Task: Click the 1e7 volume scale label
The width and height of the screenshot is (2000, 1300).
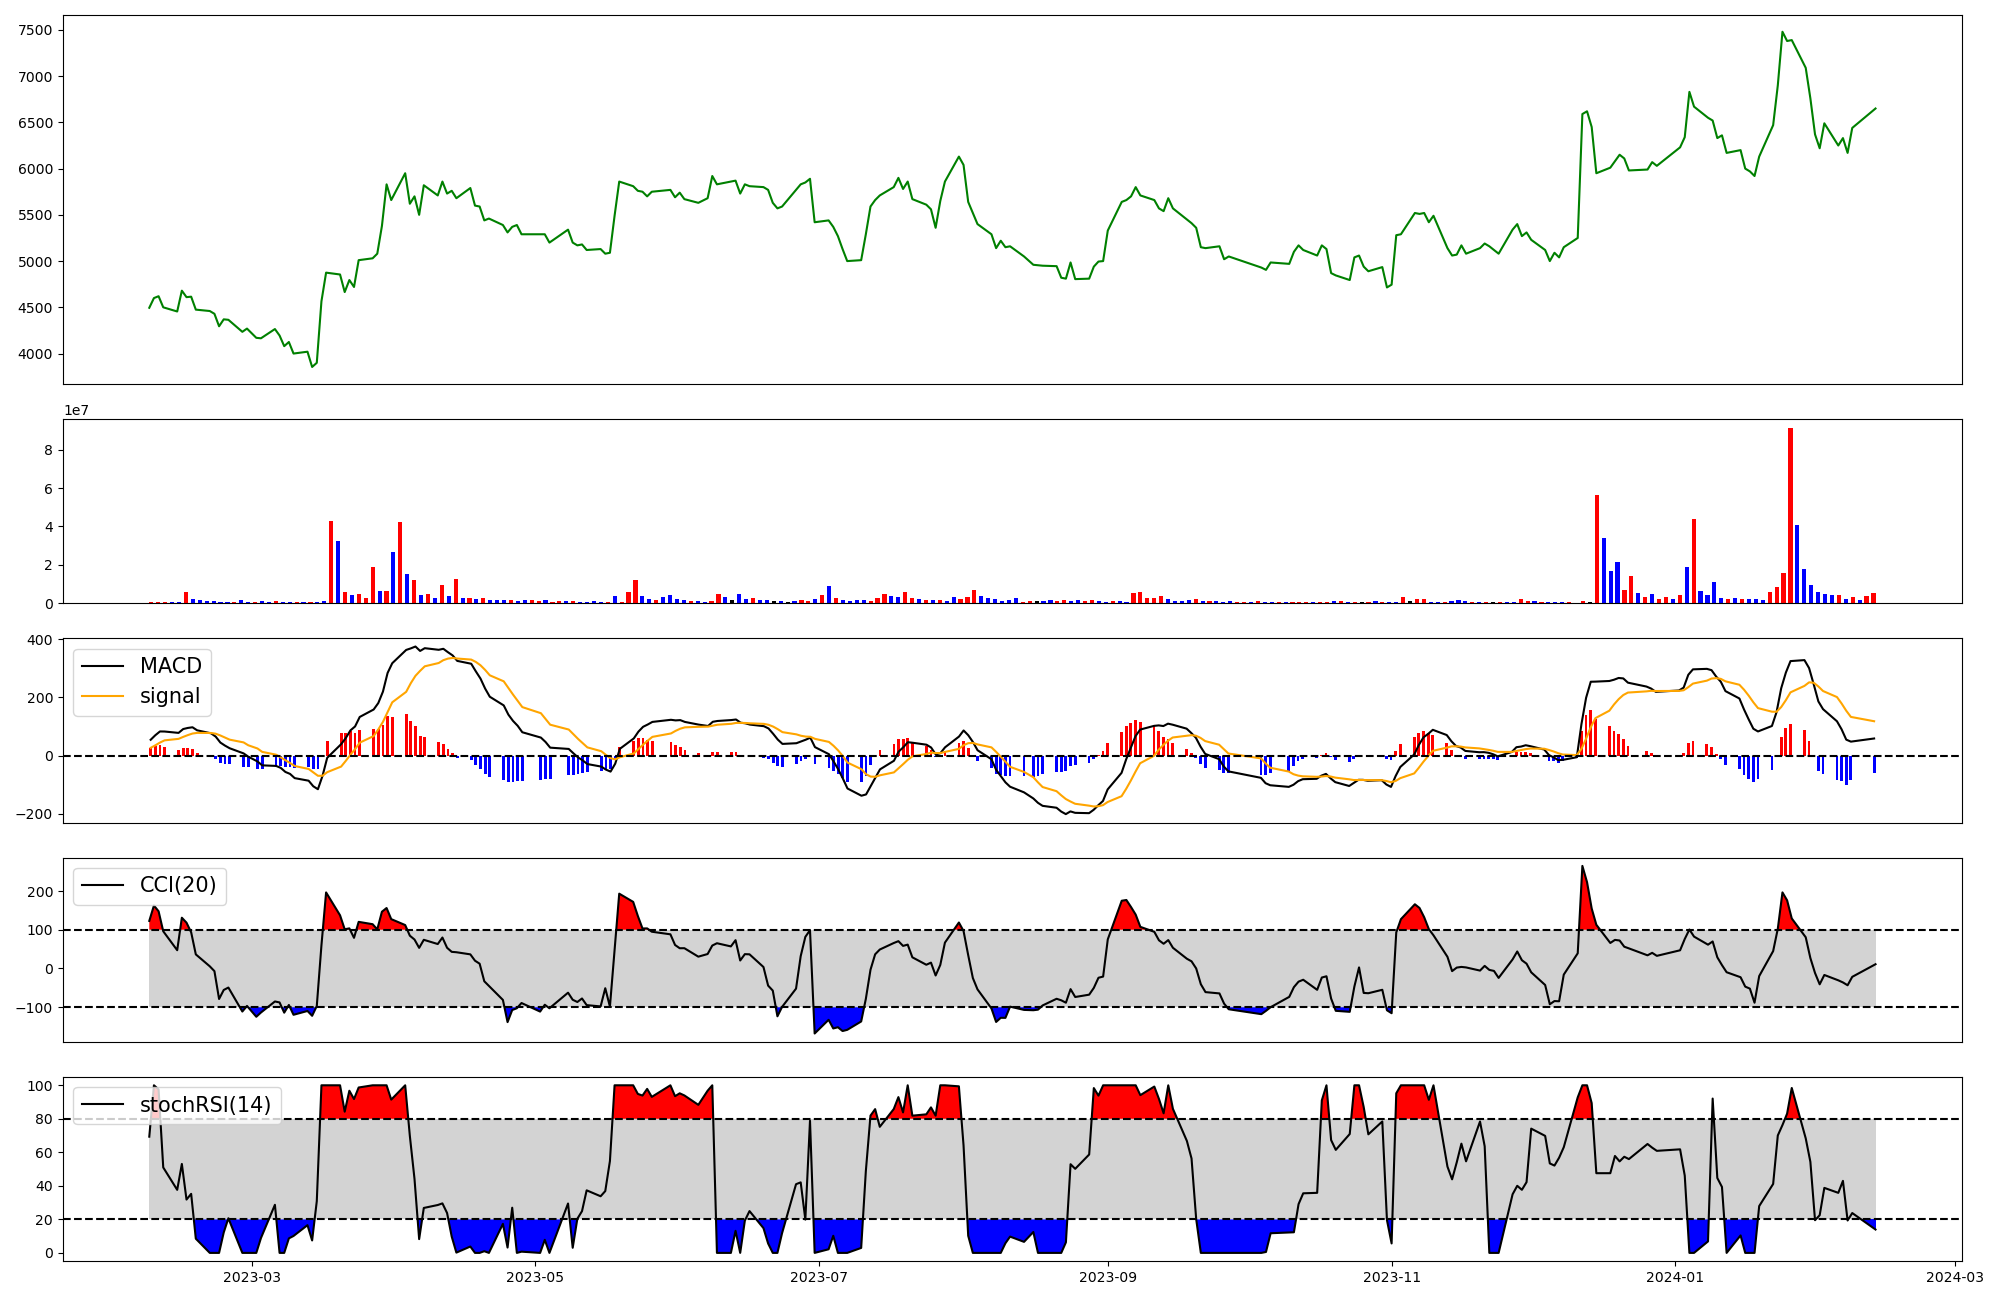Action: [x=76, y=410]
